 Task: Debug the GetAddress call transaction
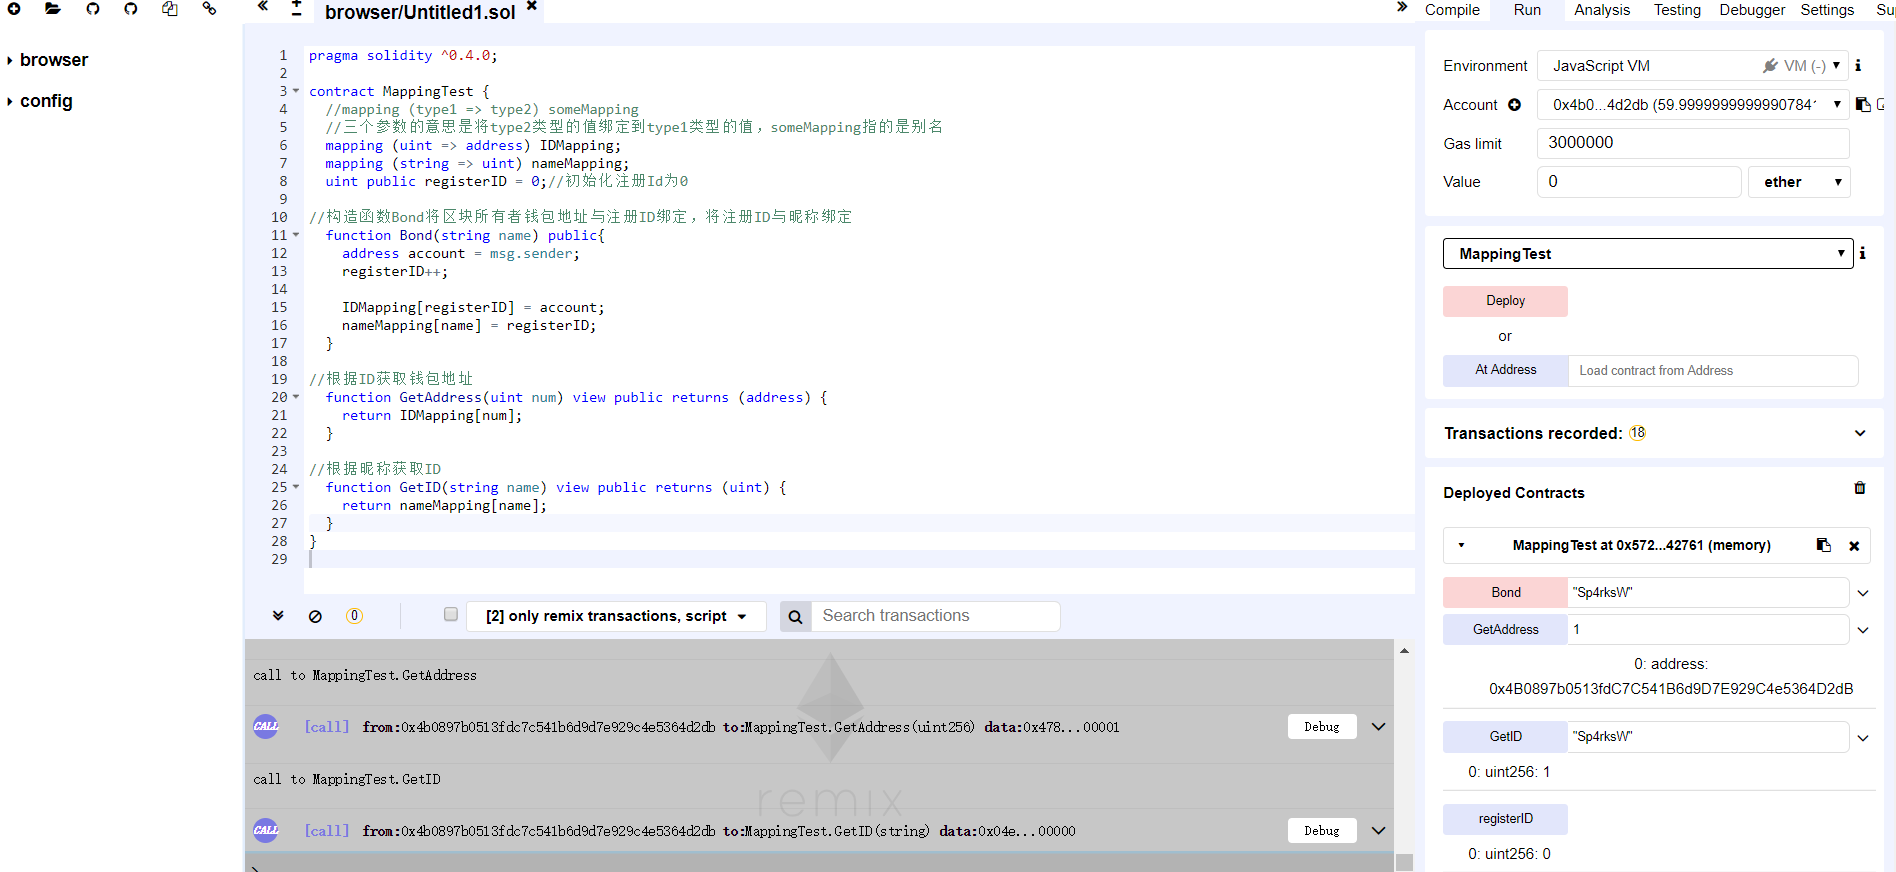pyautogui.click(x=1322, y=727)
